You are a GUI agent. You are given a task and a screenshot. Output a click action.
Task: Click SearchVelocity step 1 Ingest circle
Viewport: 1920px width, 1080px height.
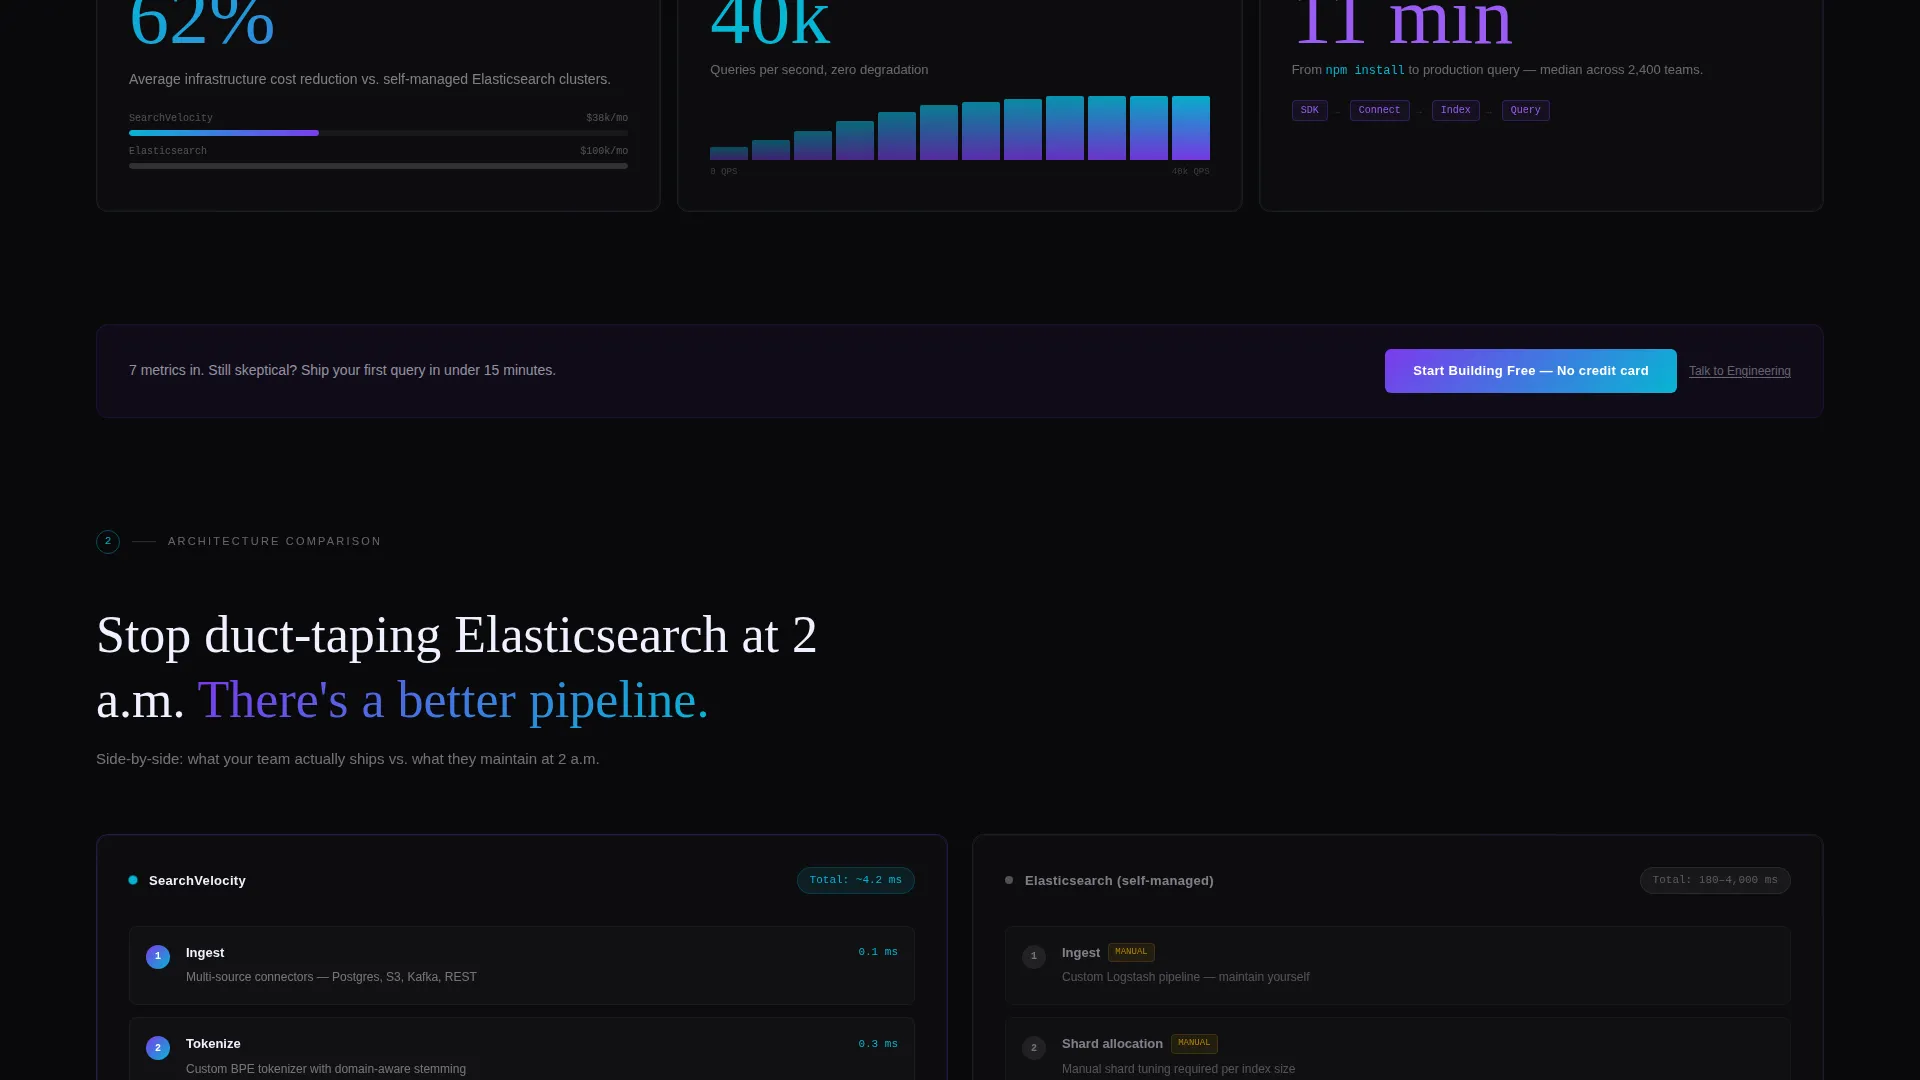[x=158, y=957]
